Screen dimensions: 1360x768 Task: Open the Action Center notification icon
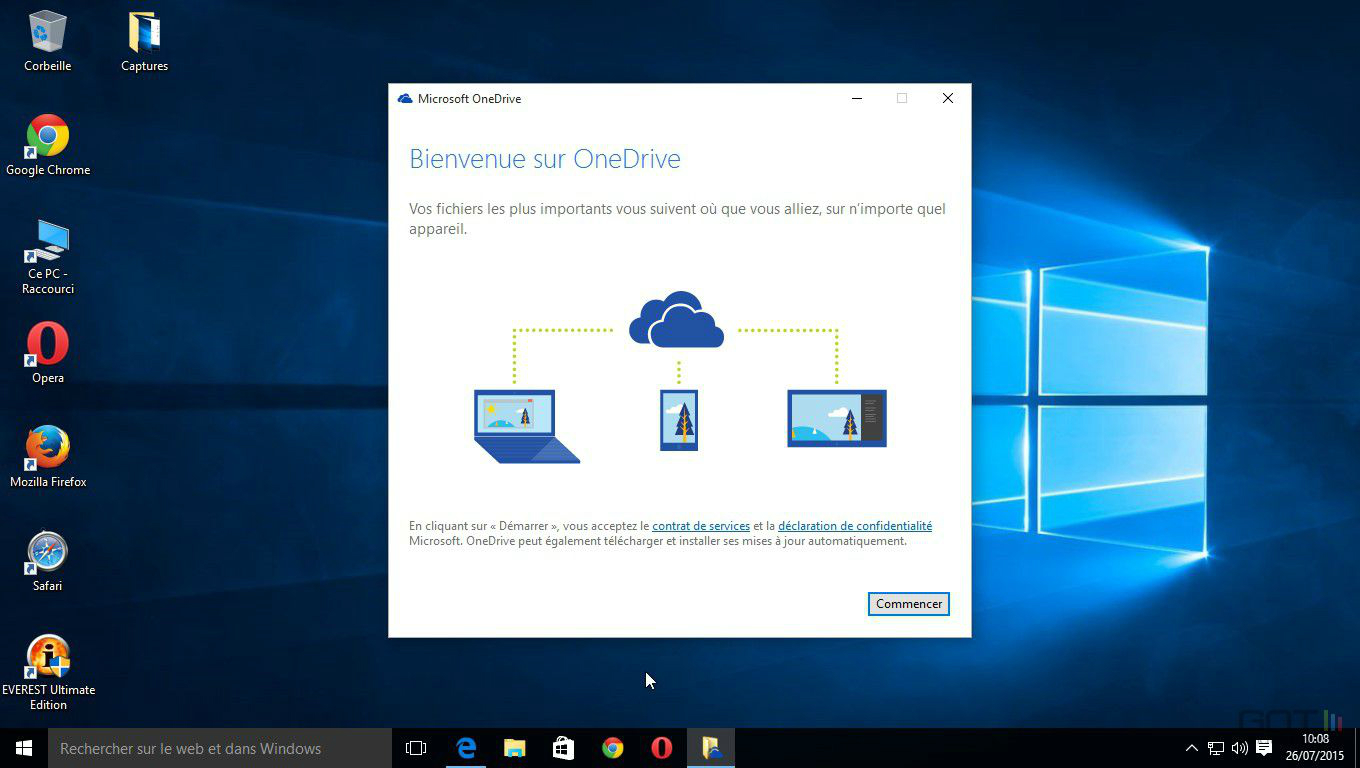[1262, 747]
